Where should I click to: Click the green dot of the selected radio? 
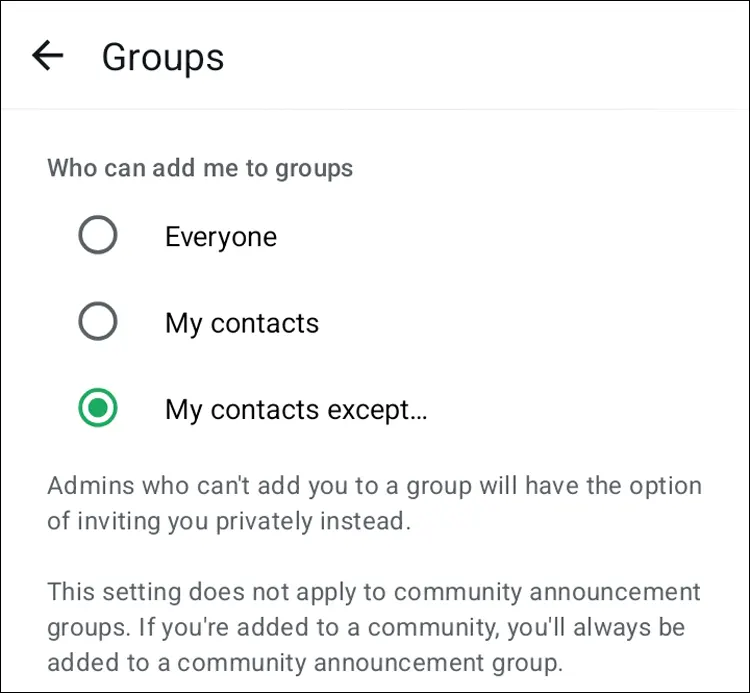[98, 408]
